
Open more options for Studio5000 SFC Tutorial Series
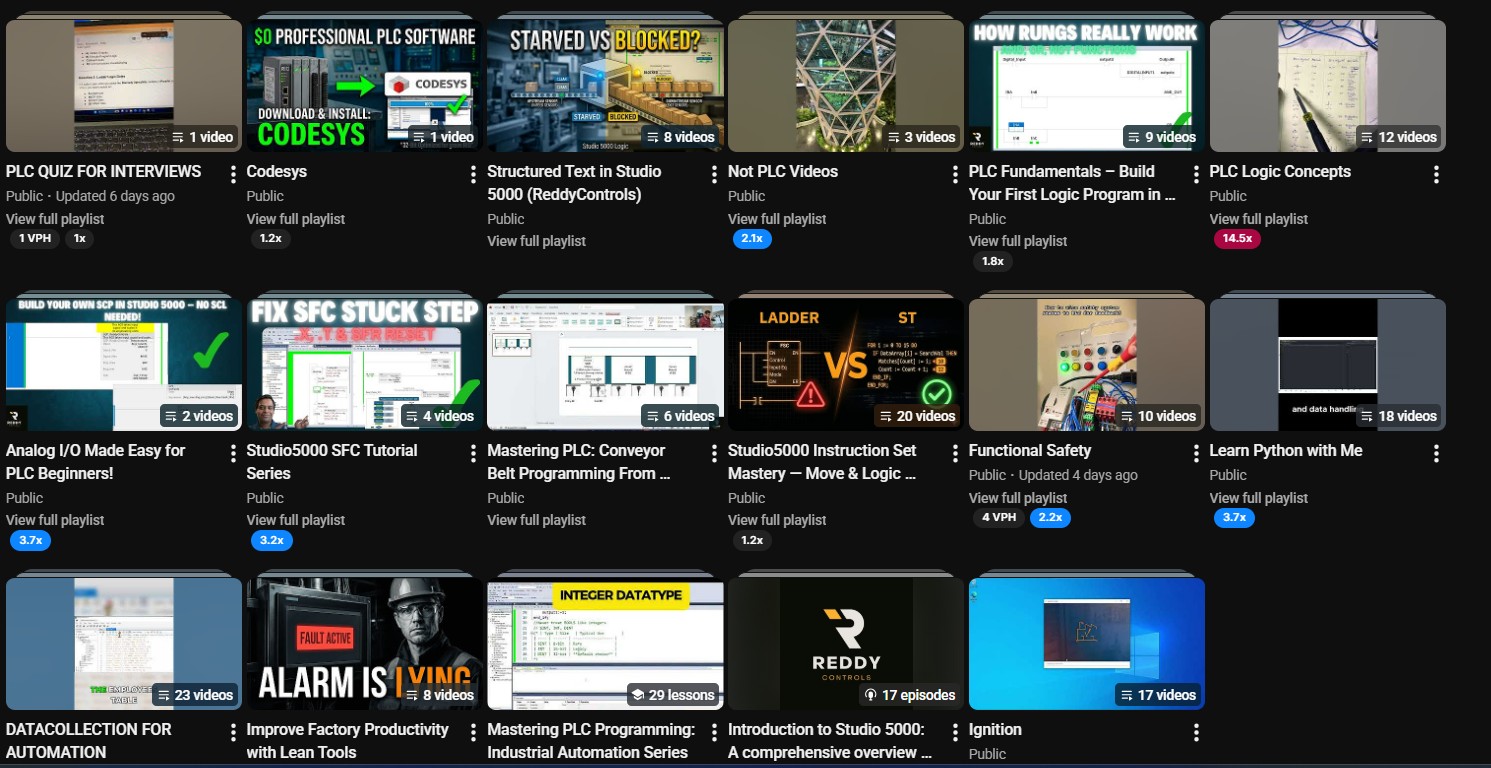tap(473, 454)
